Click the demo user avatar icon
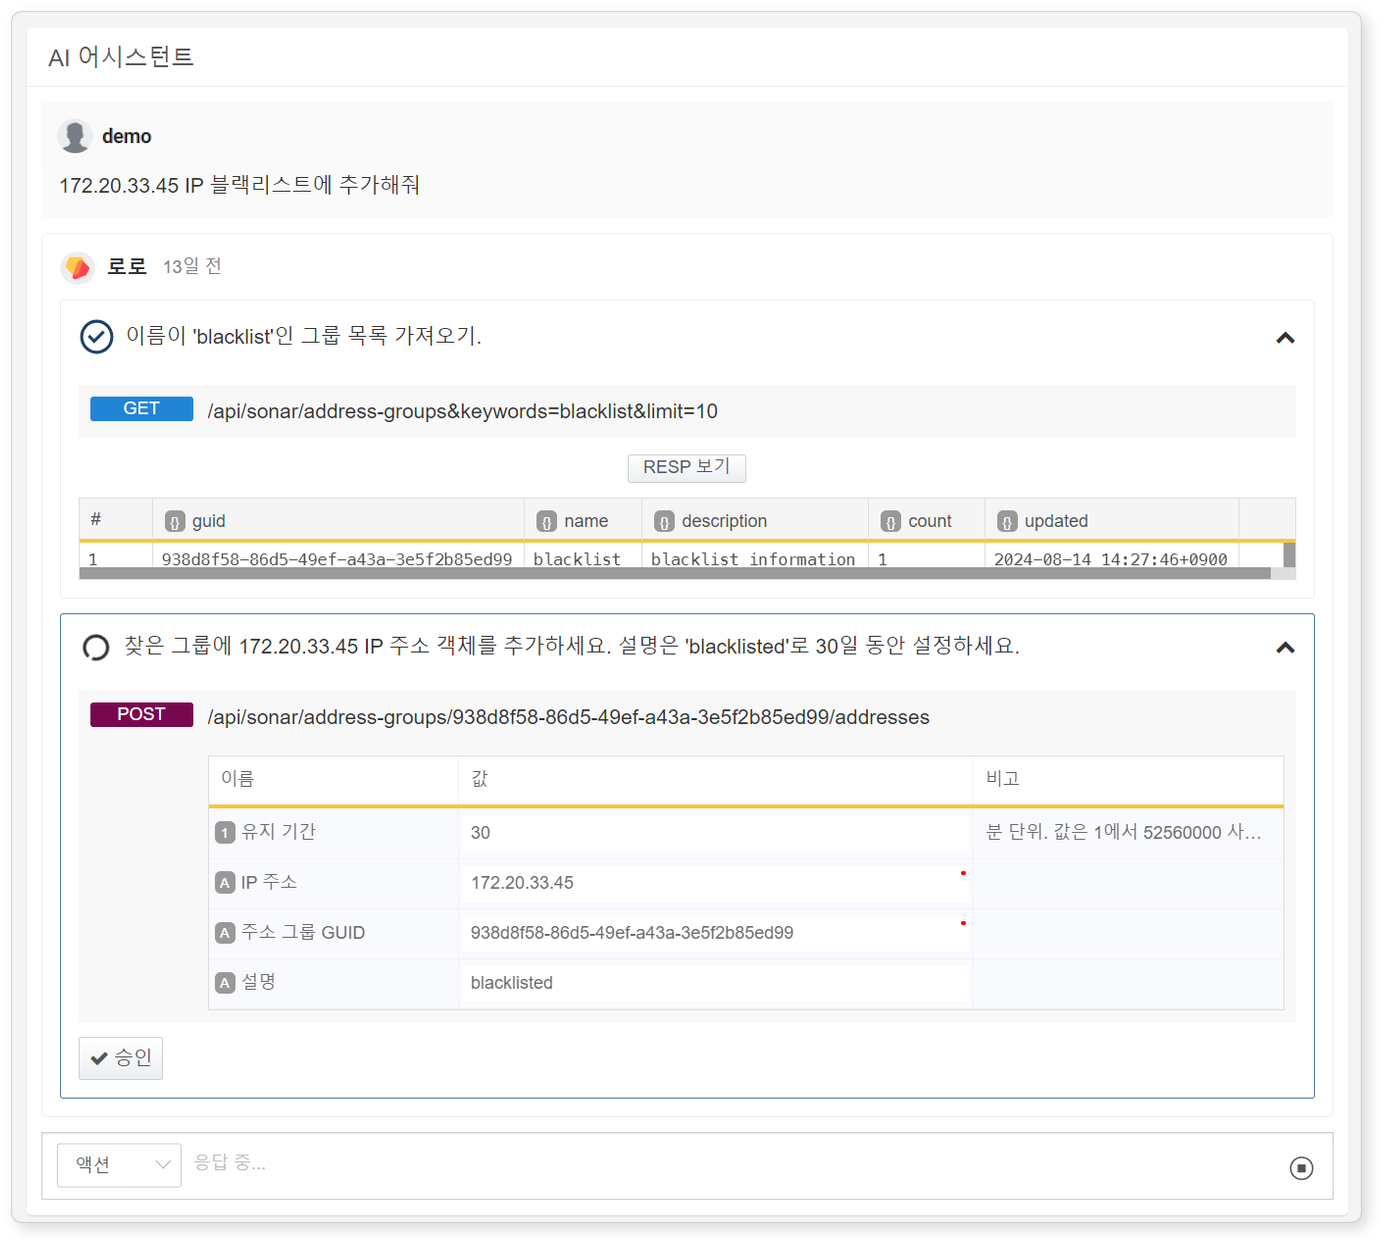 click(x=75, y=136)
